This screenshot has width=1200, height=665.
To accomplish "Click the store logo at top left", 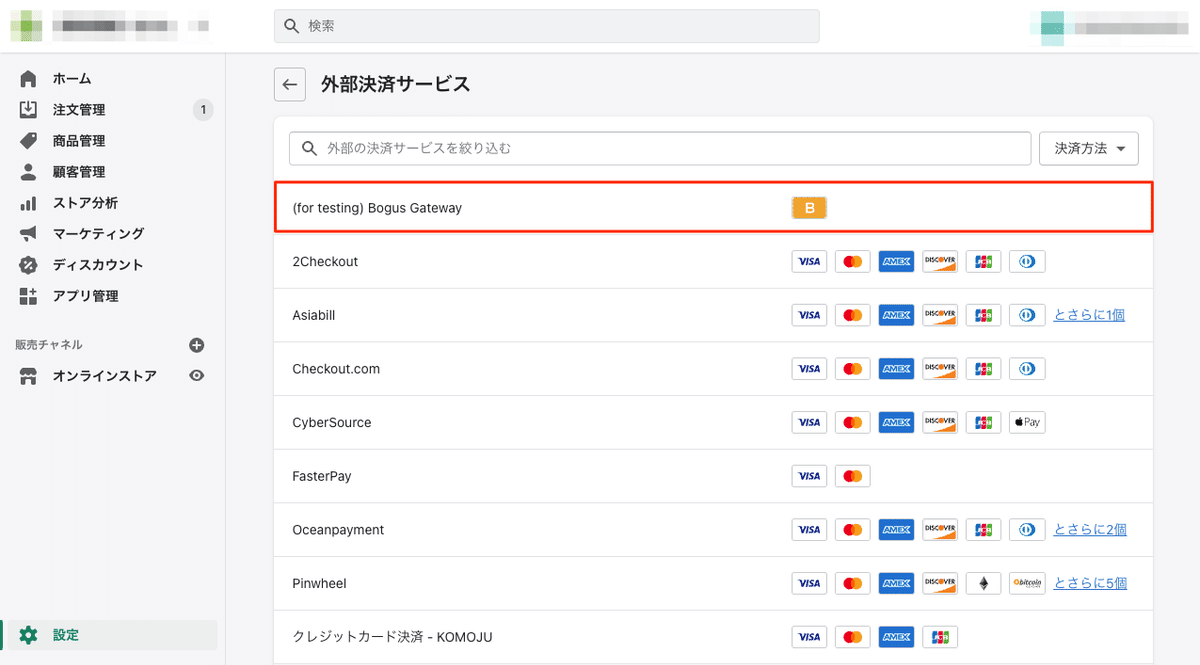I will coord(27,25).
